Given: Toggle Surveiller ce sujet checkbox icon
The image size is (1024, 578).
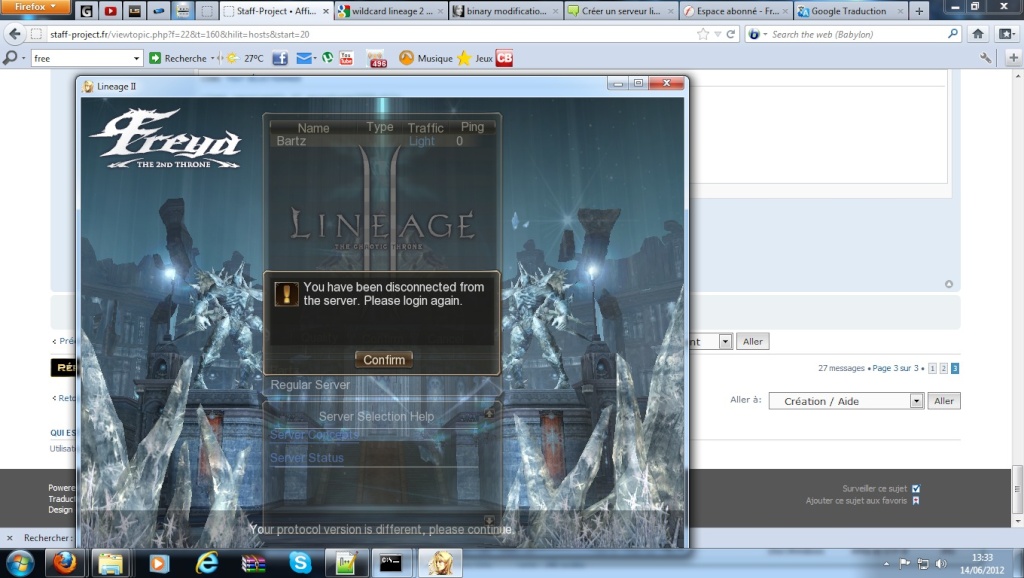Looking at the screenshot, I should (x=916, y=489).
